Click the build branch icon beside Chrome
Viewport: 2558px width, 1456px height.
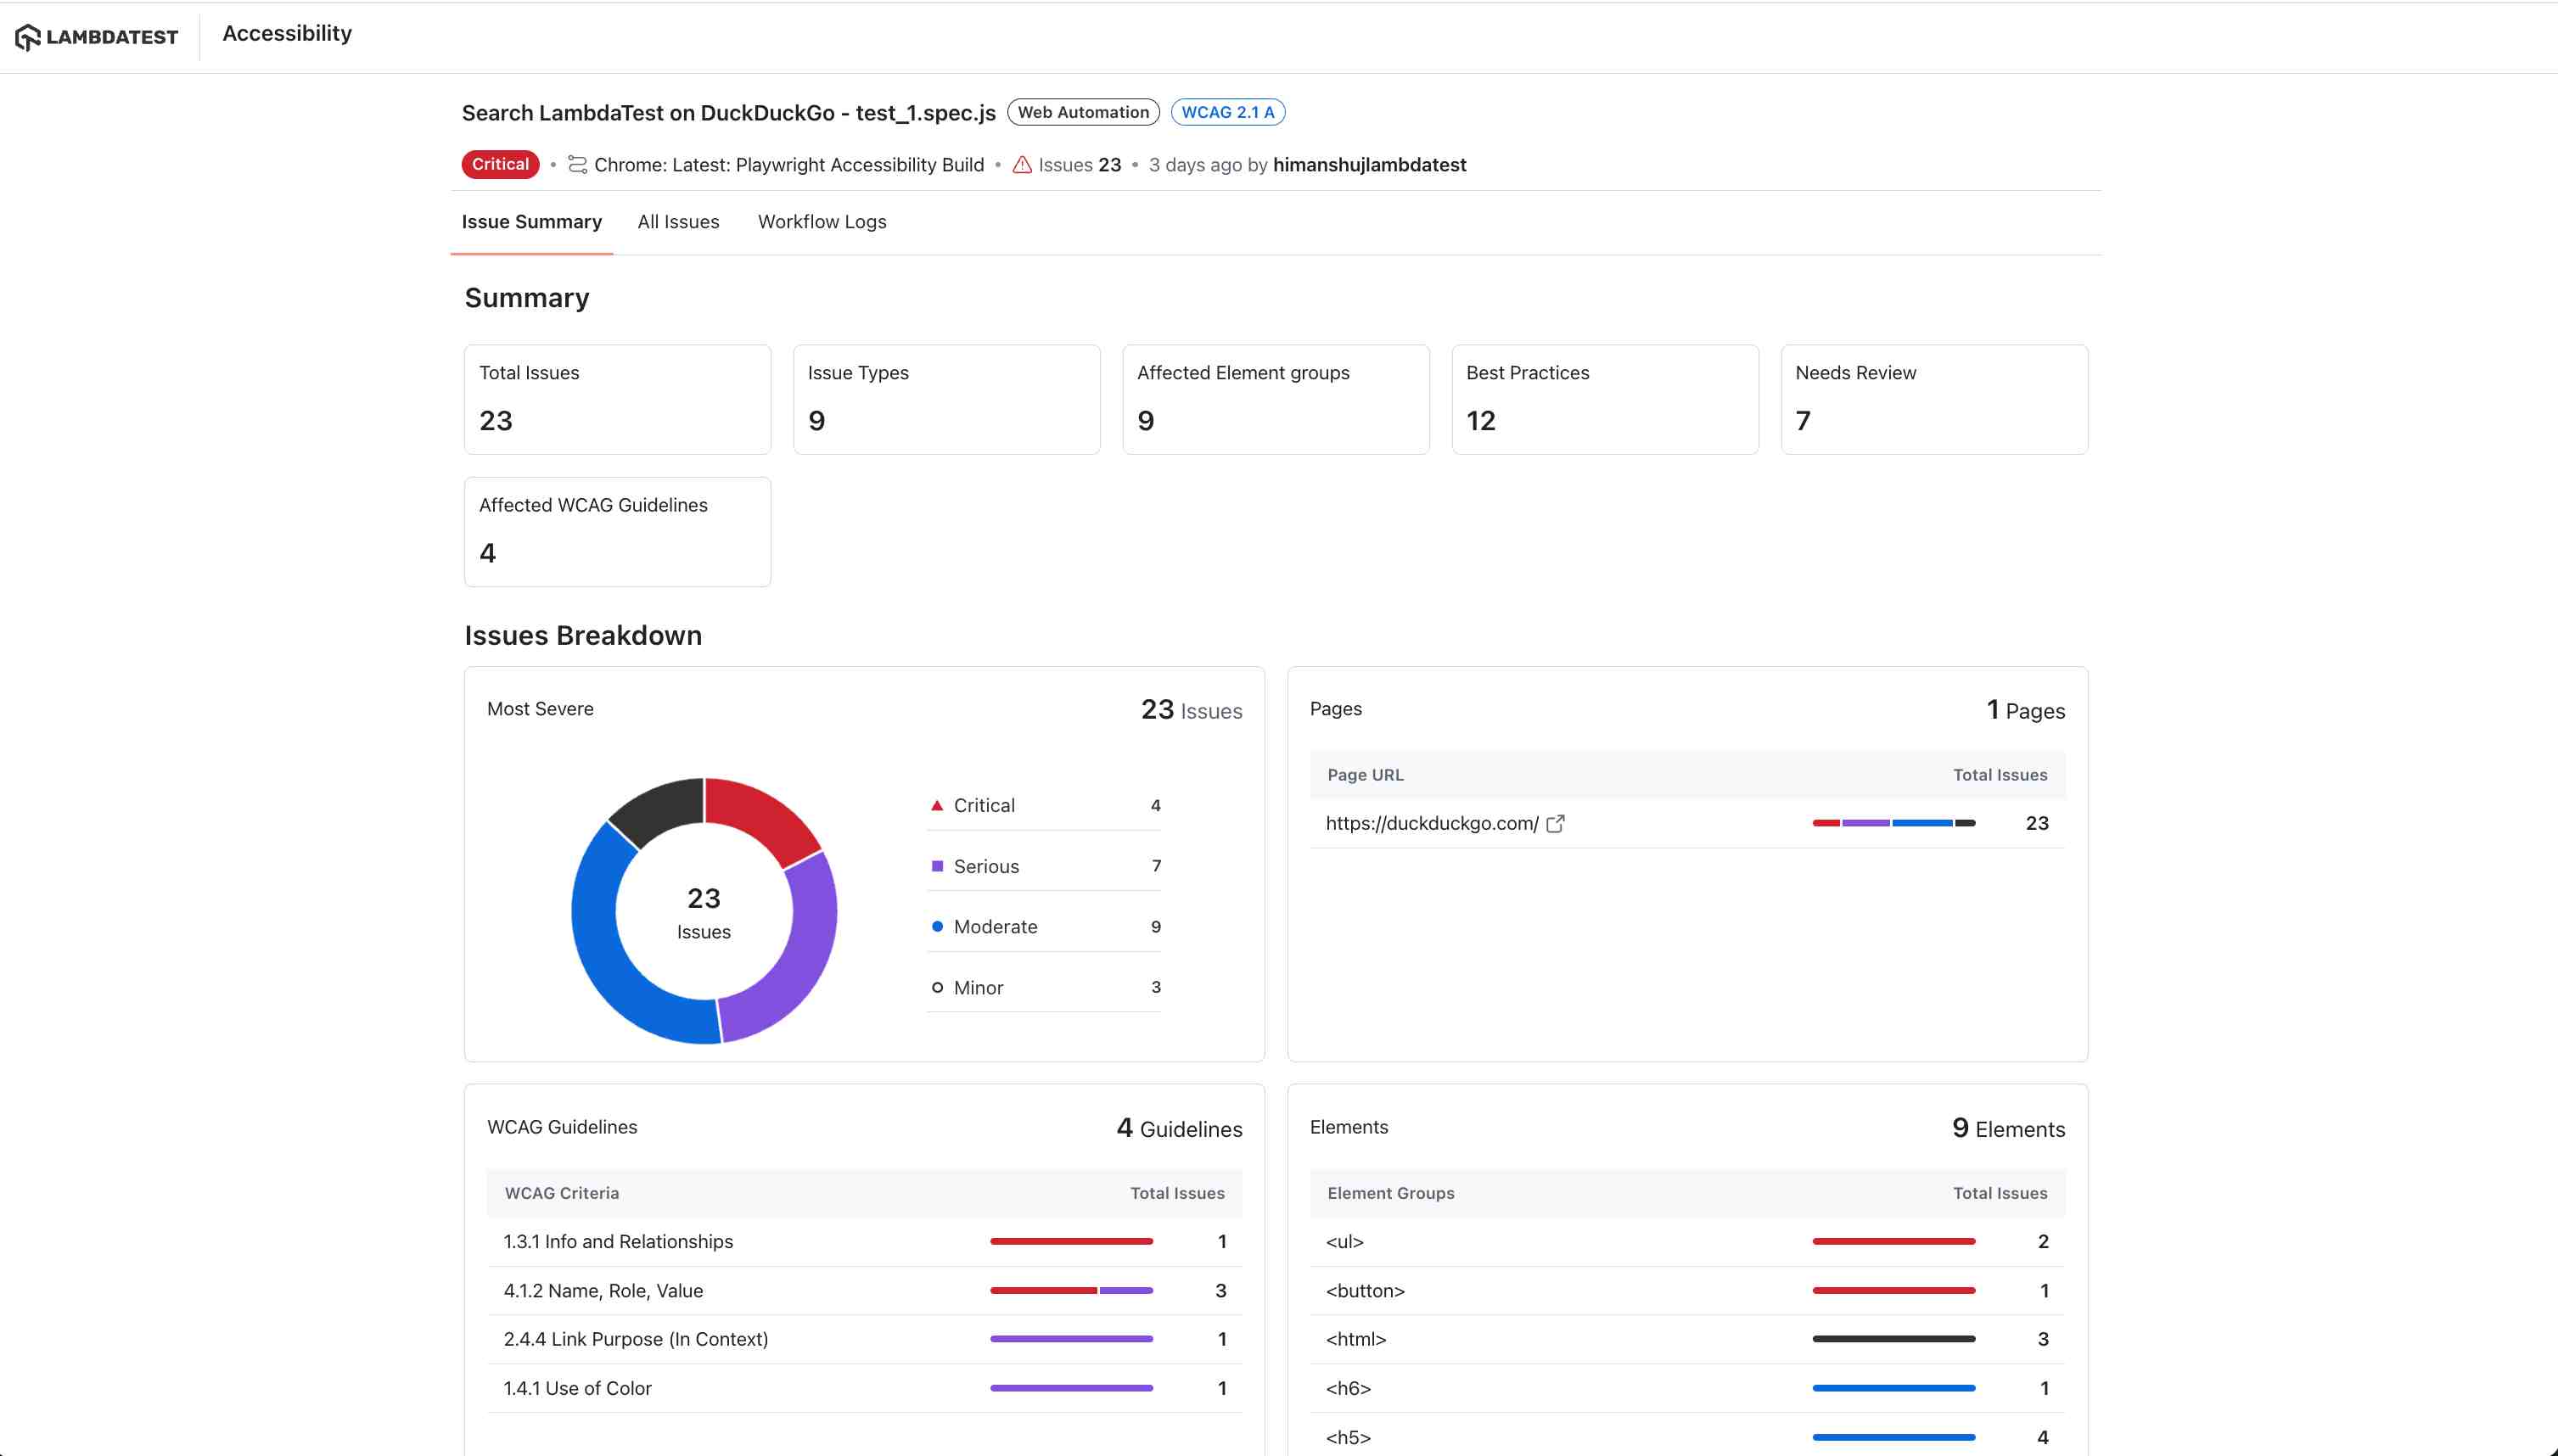tap(577, 165)
